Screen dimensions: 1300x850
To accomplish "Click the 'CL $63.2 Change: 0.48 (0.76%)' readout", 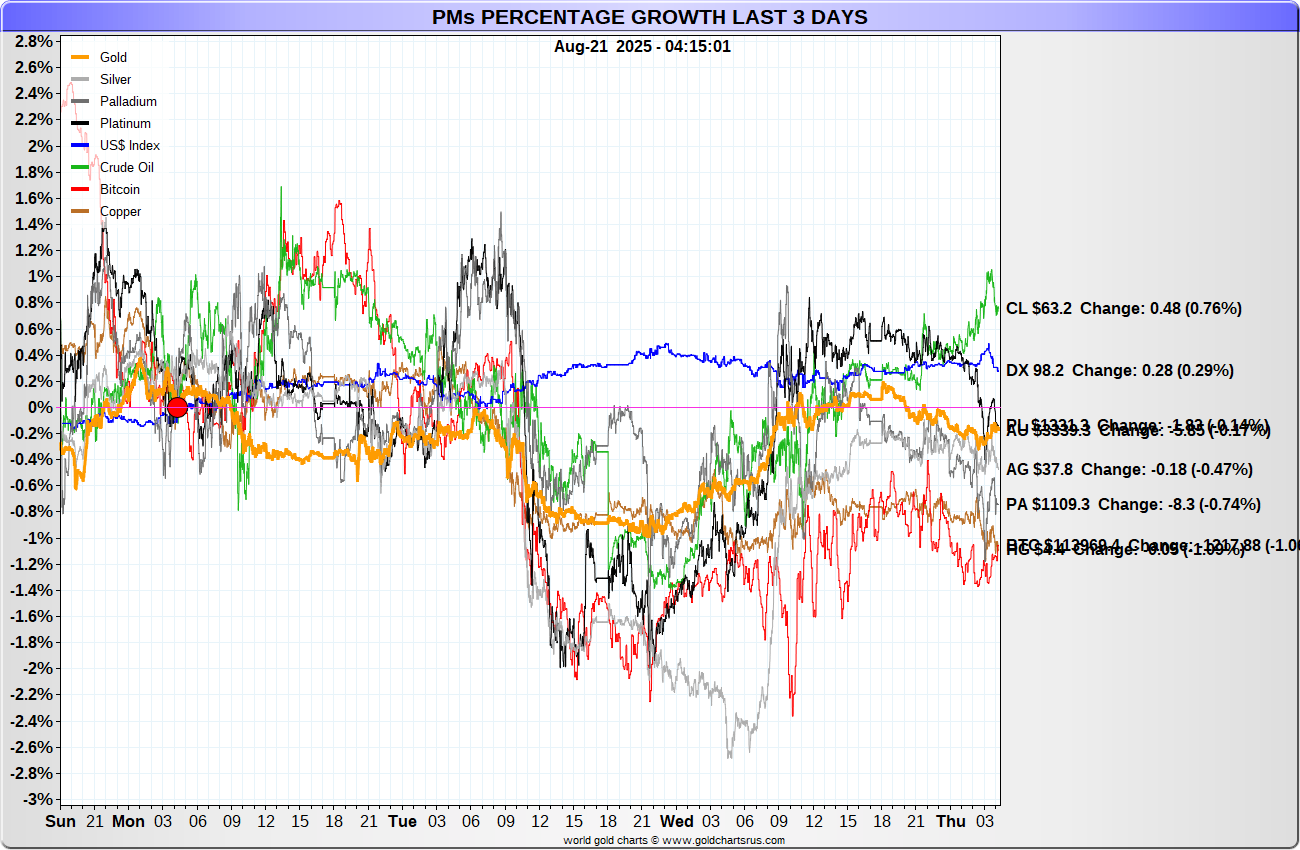I will (x=1124, y=309).
